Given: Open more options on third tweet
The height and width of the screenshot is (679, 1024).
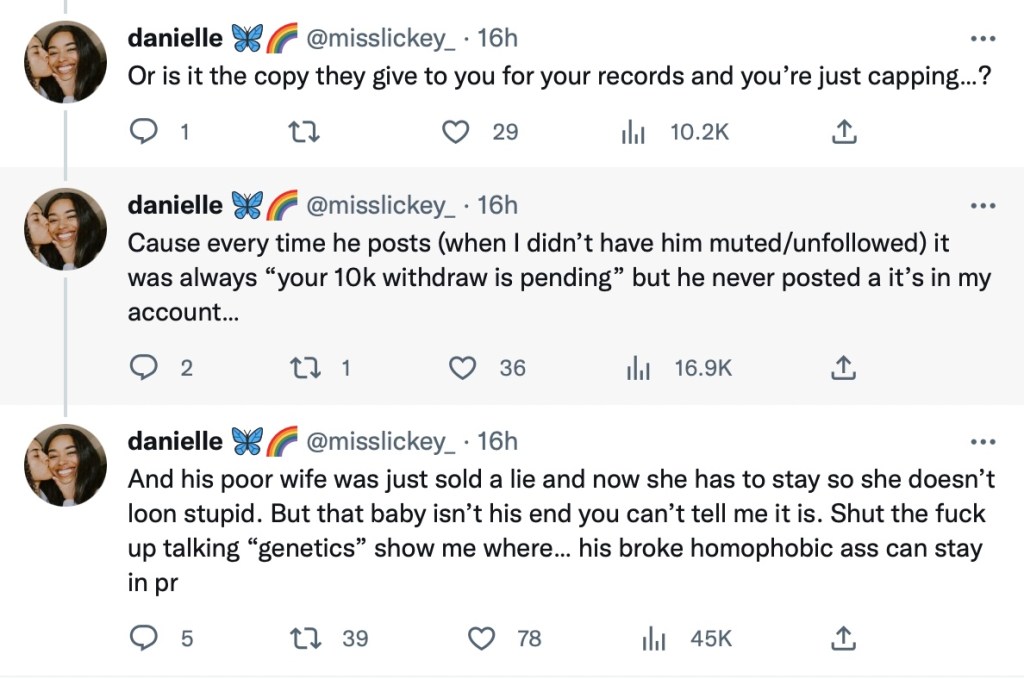Looking at the screenshot, I should (983, 442).
